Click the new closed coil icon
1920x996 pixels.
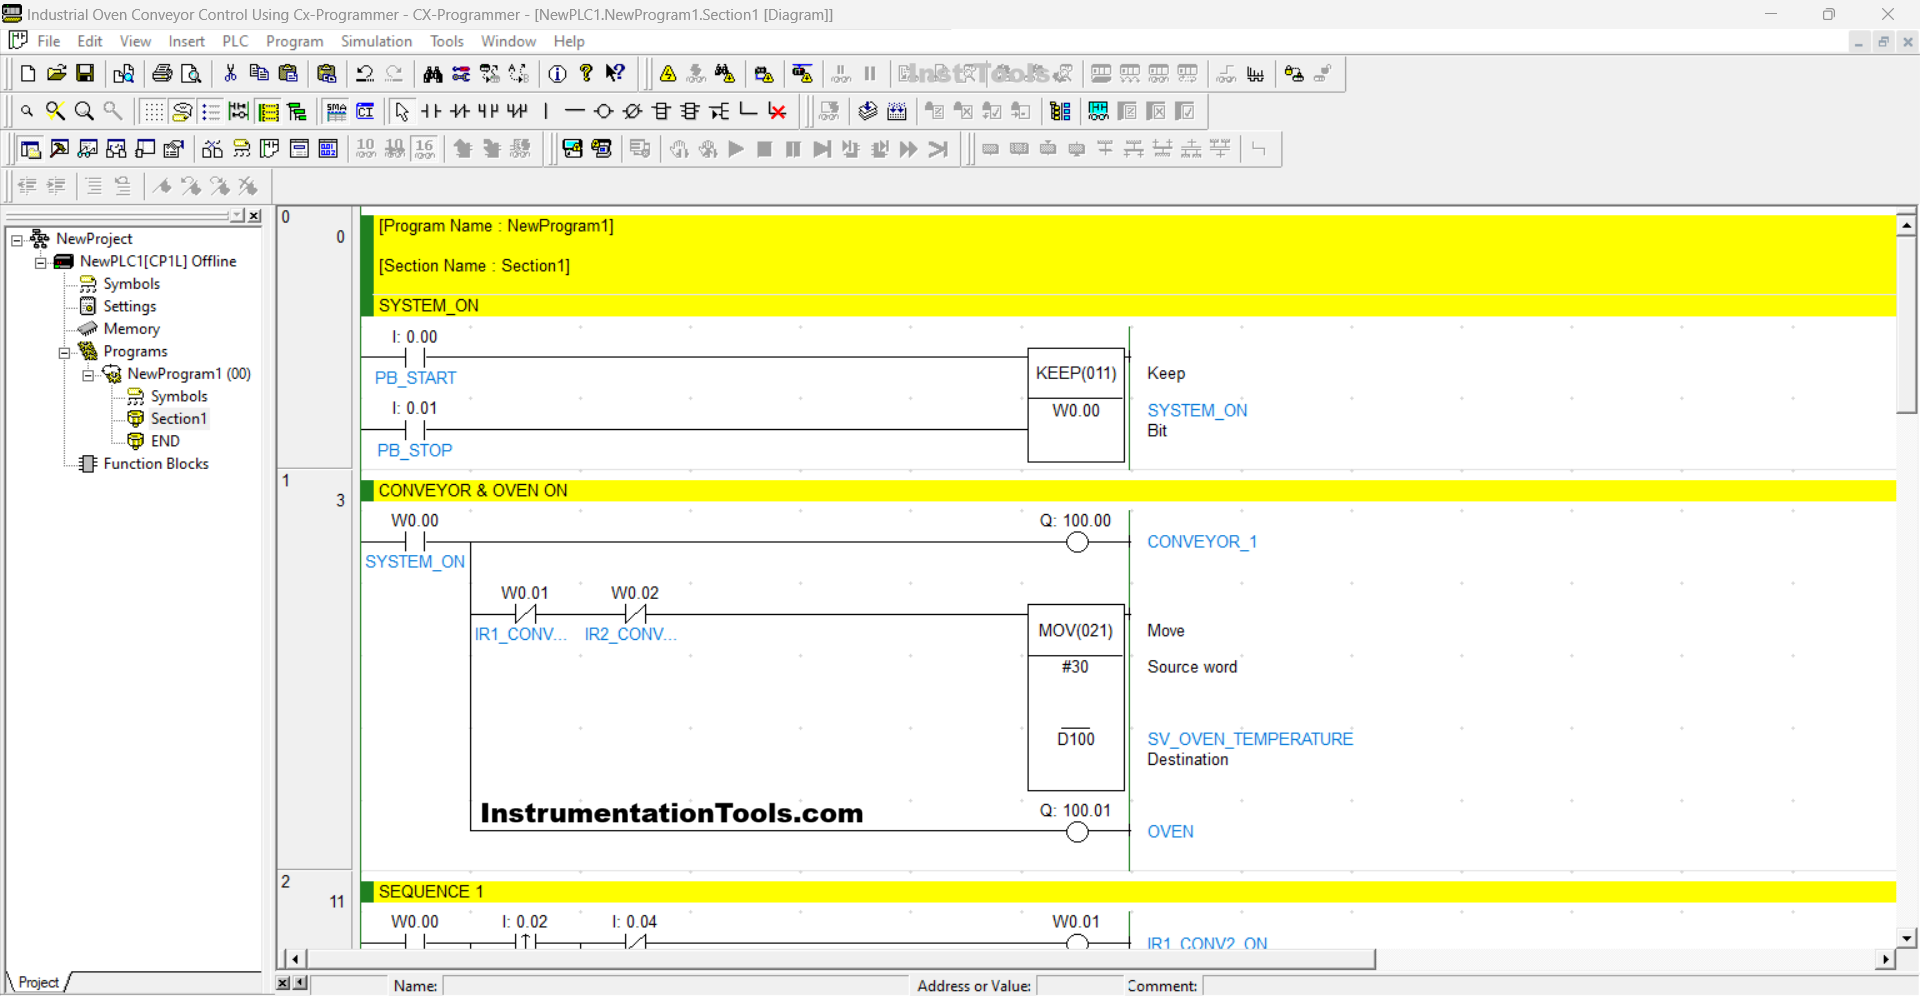pos(632,111)
